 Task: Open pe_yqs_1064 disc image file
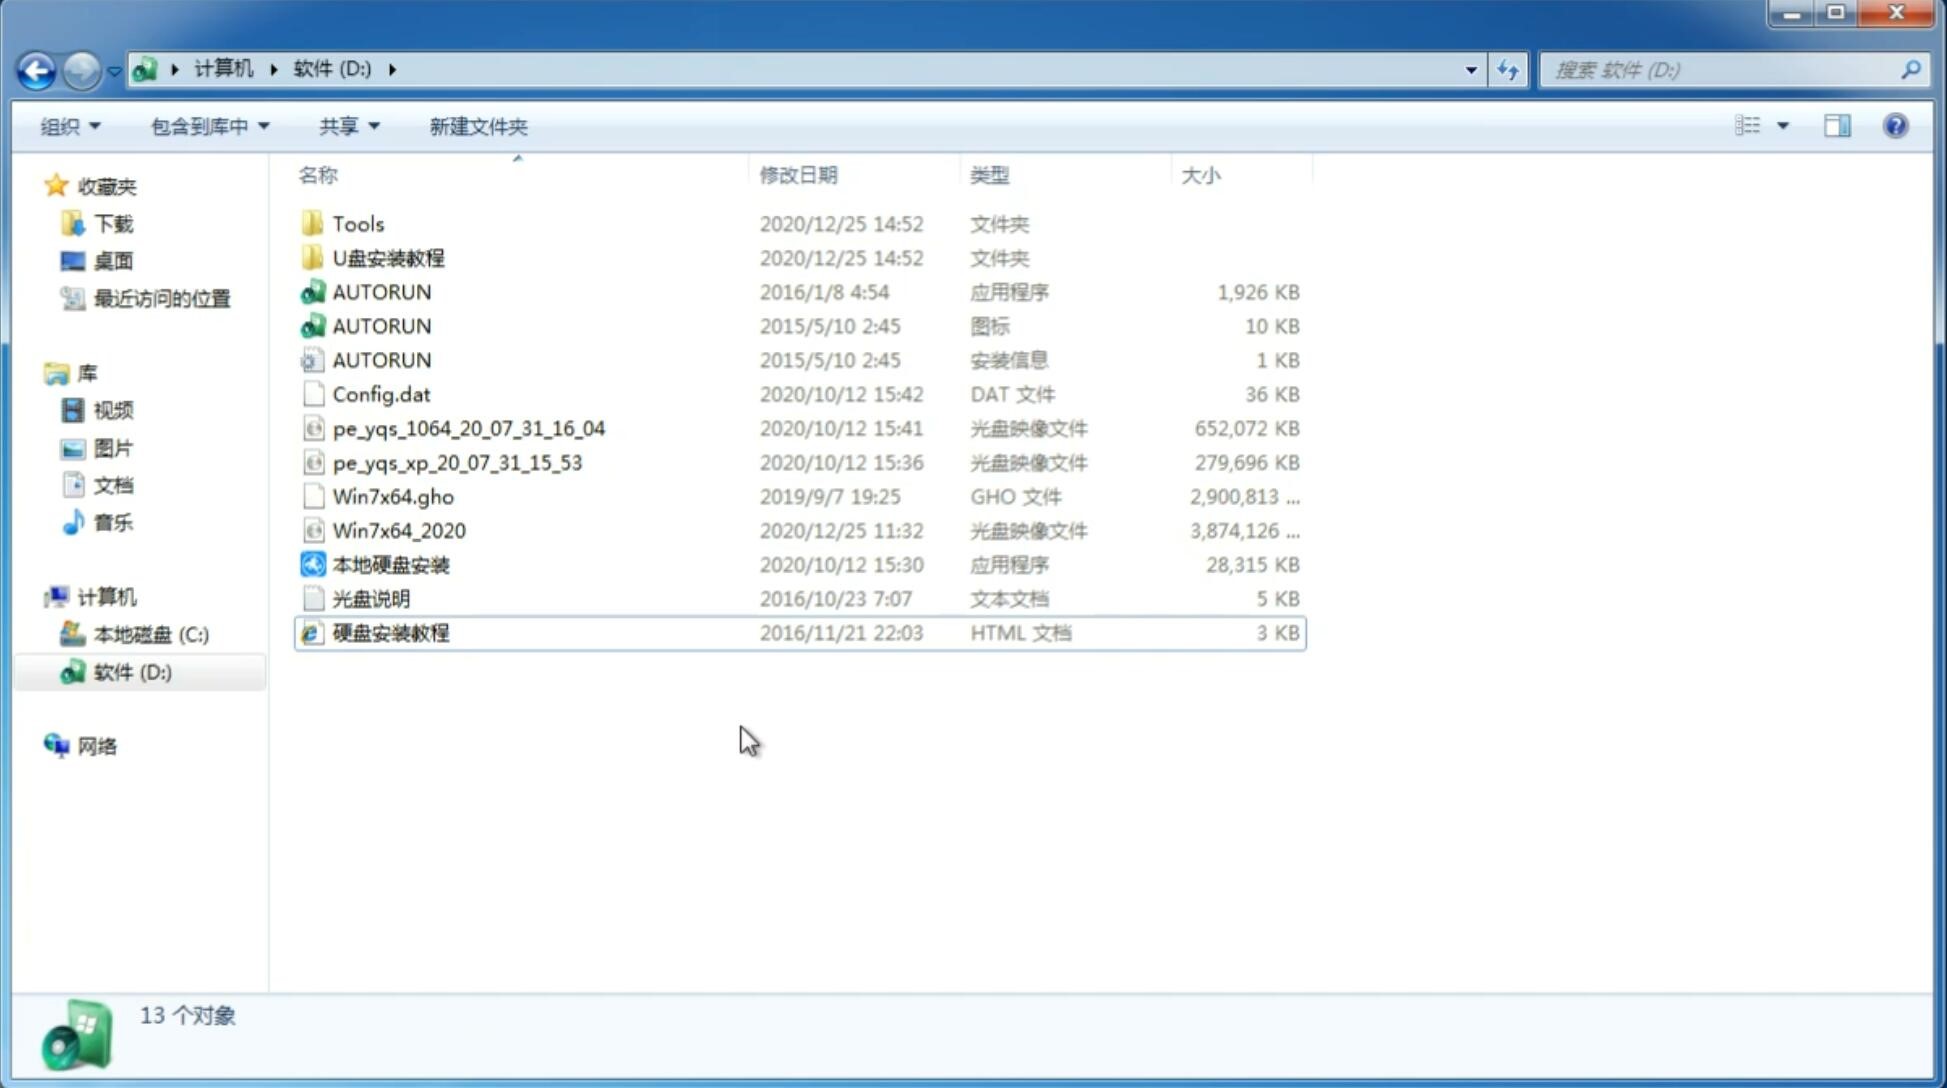click(x=469, y=426)
